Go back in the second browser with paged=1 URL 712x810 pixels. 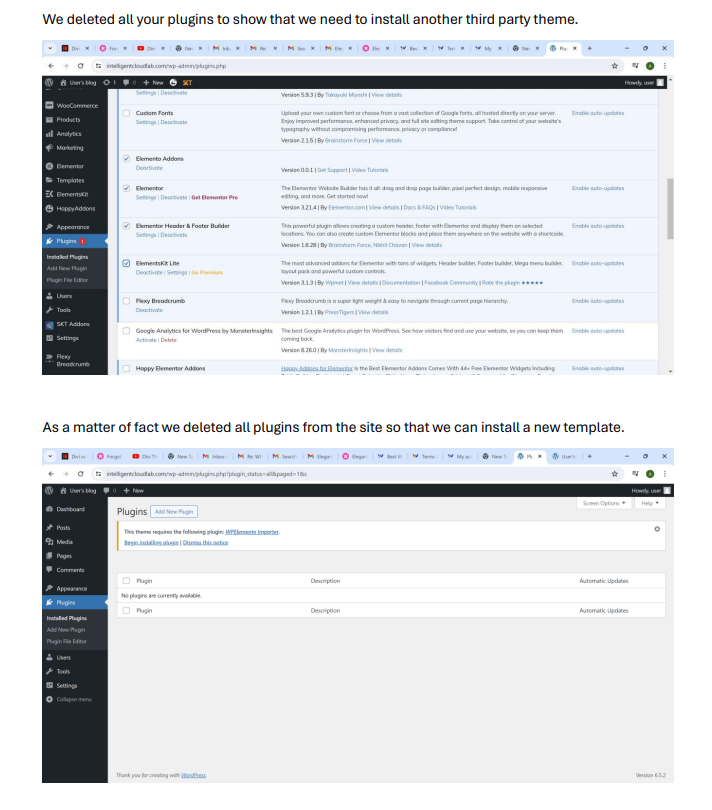click(x=51, y=474)
